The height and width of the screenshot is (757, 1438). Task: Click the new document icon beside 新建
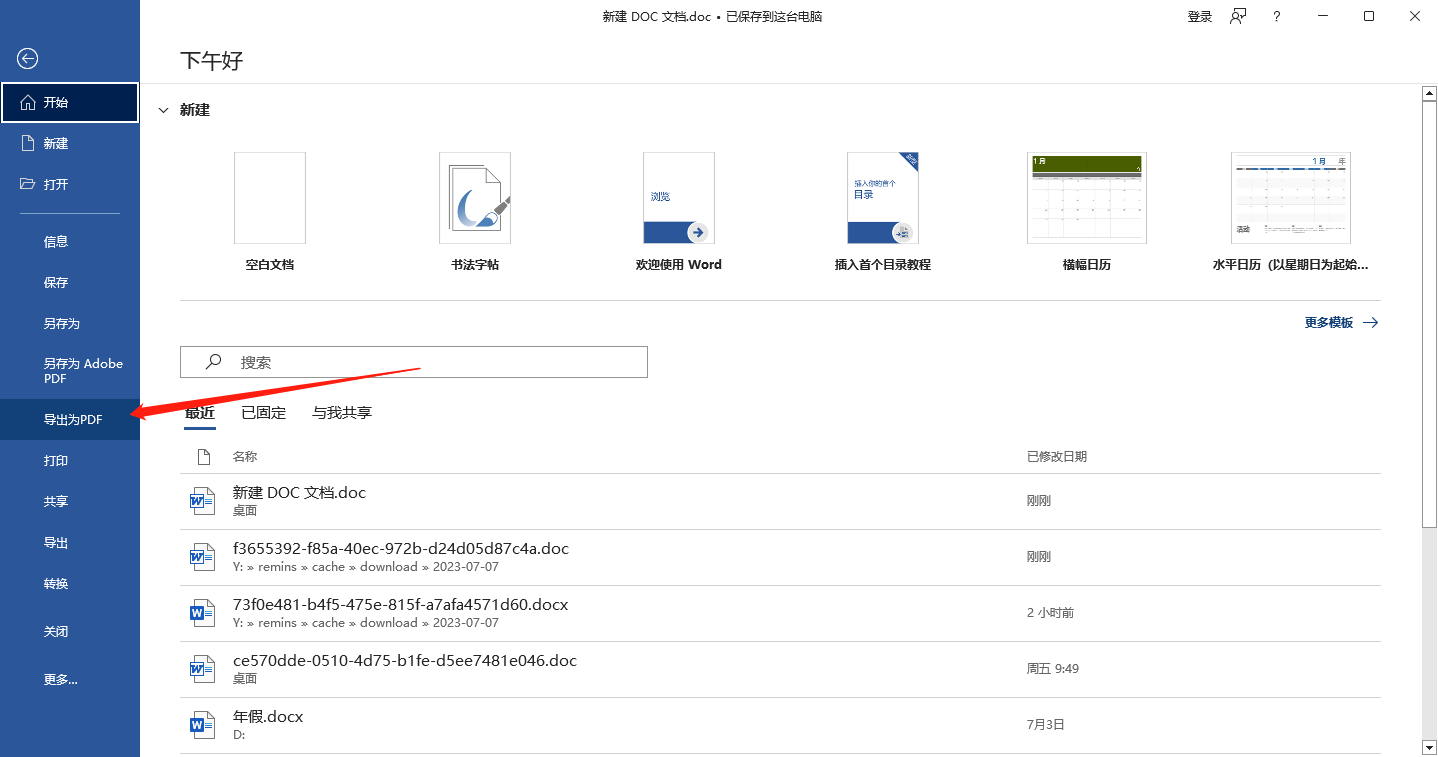[x=28, y=143]
